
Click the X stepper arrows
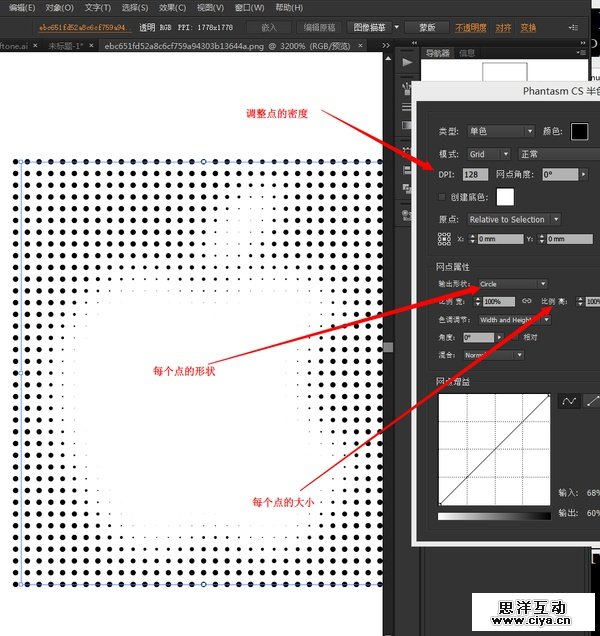click(472, 239)
